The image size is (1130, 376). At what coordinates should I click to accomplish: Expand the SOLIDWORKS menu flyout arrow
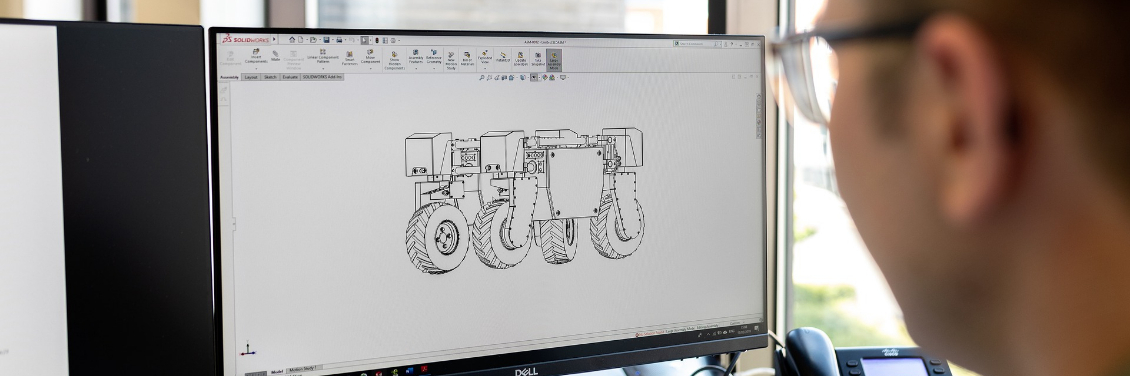pyautogui.click(x=274, y=40)
